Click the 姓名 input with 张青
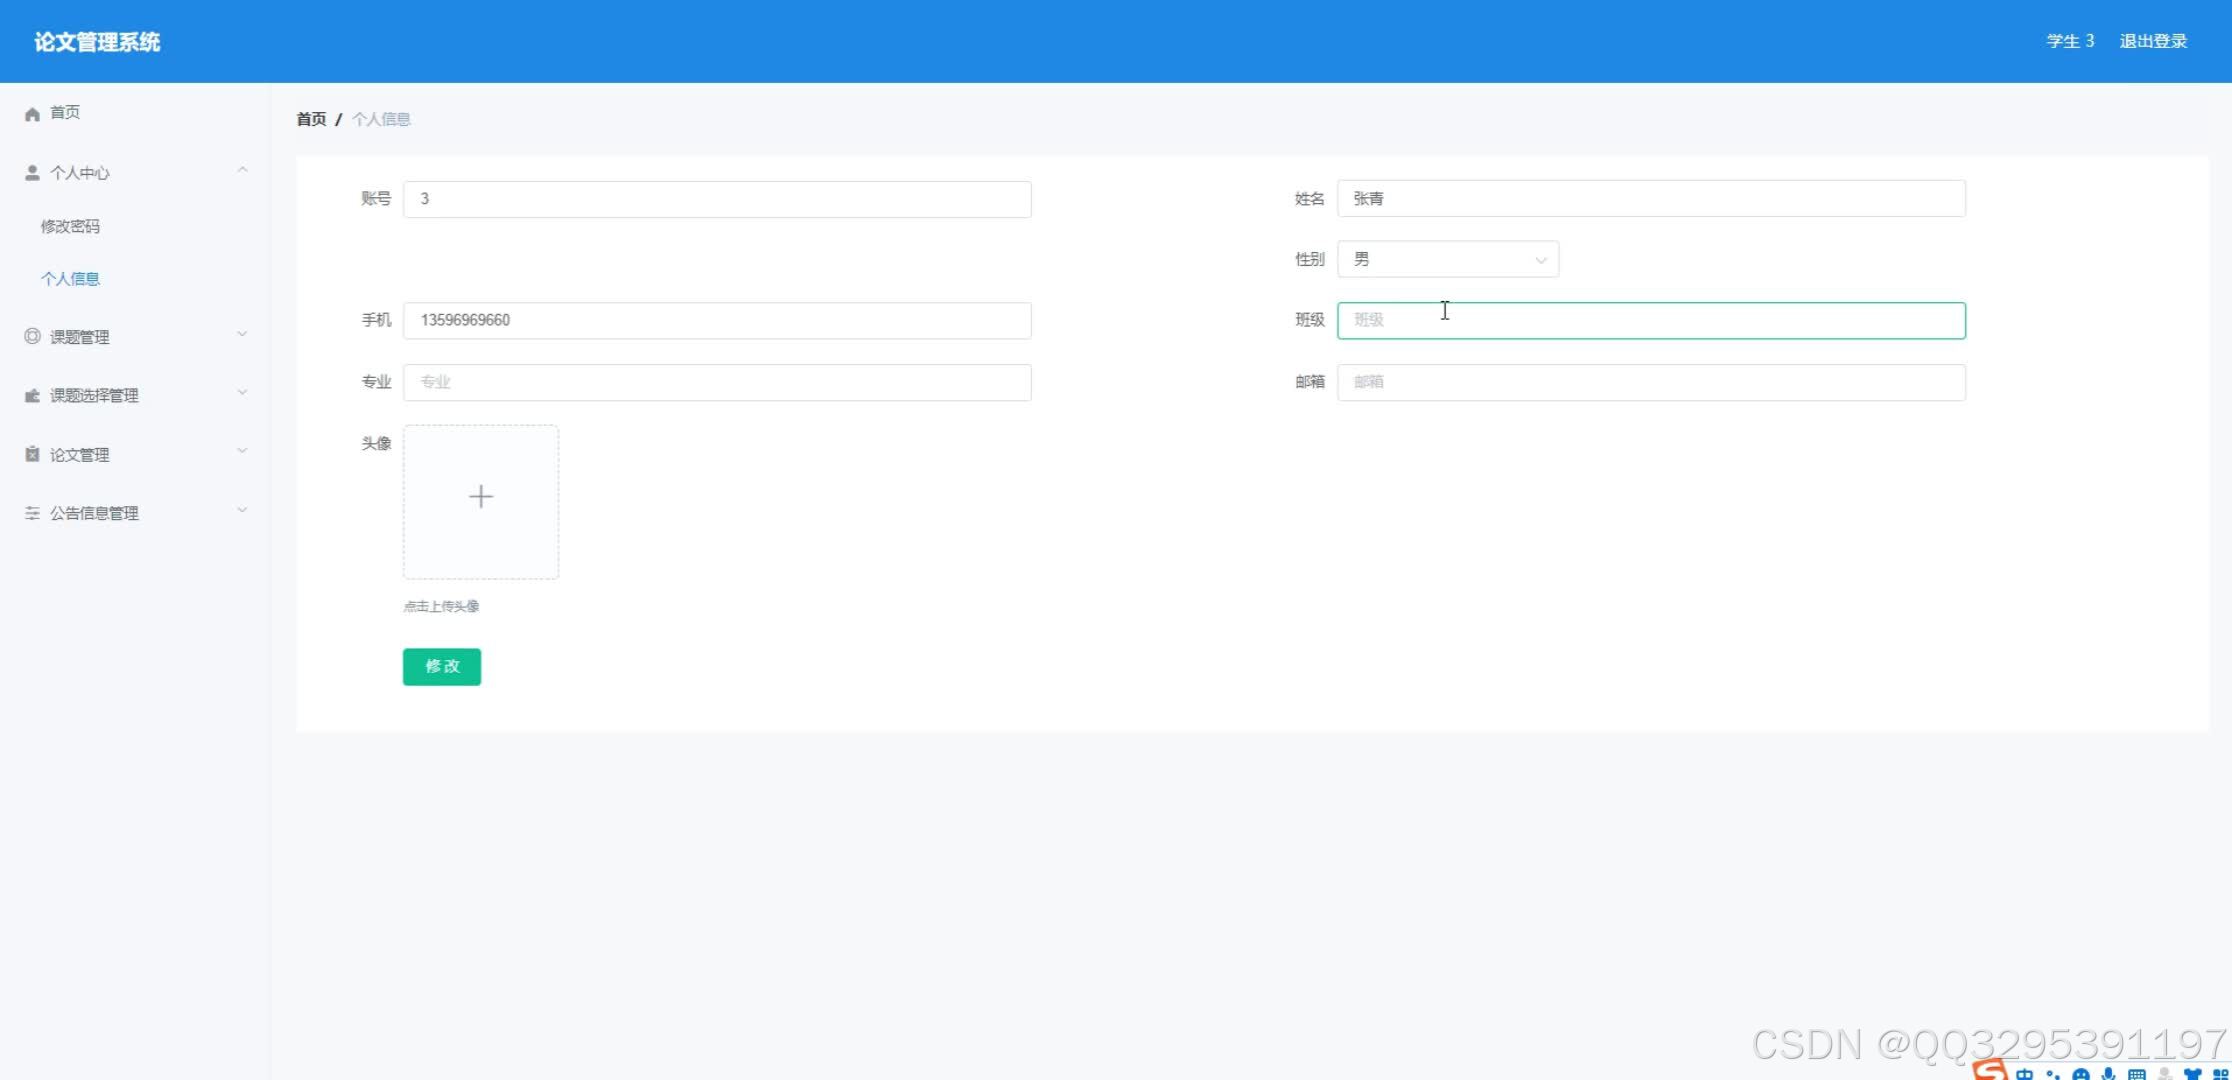 point(1651,199)
